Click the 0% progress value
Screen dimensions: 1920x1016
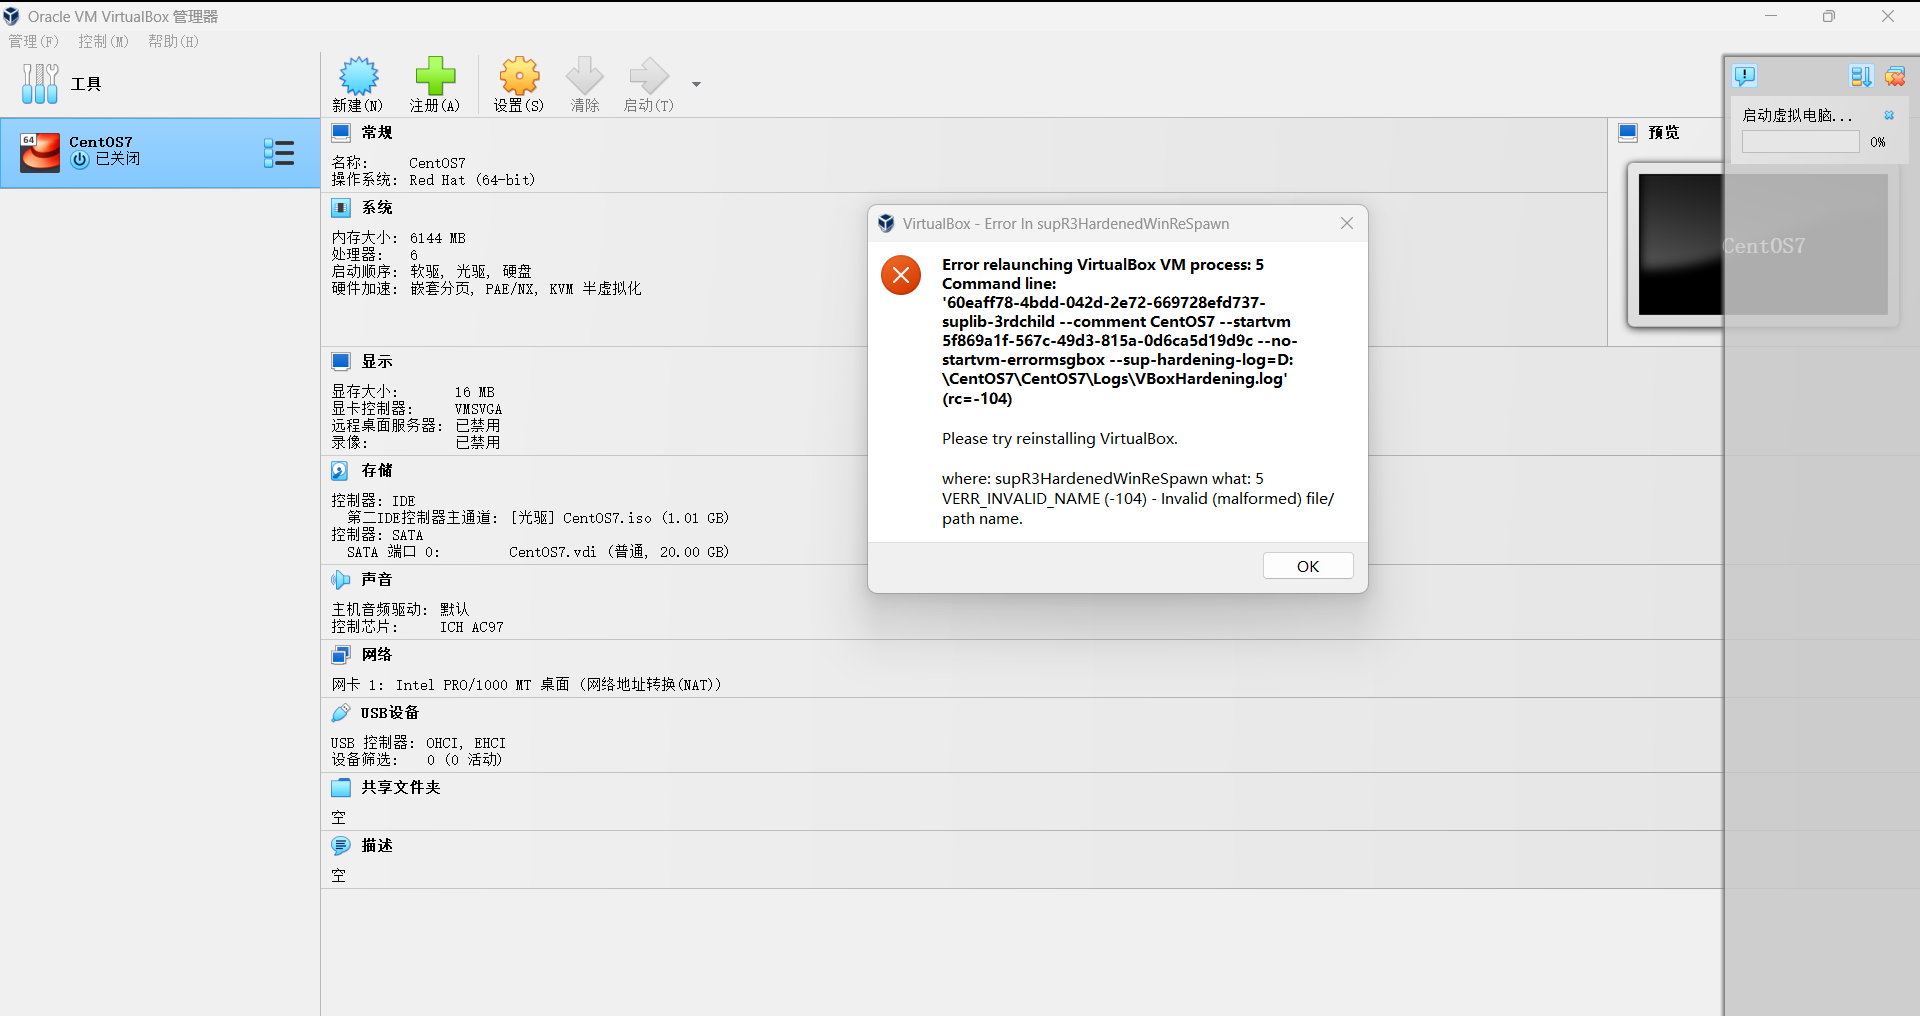[x=1878, y=142]
